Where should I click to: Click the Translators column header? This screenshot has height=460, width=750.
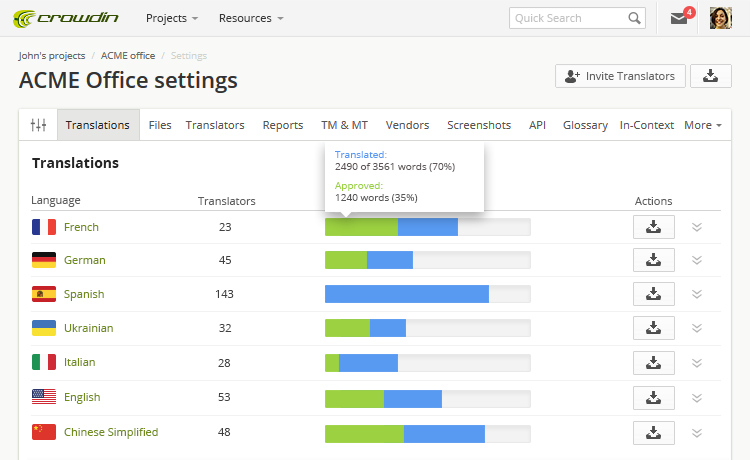(227, 201)
